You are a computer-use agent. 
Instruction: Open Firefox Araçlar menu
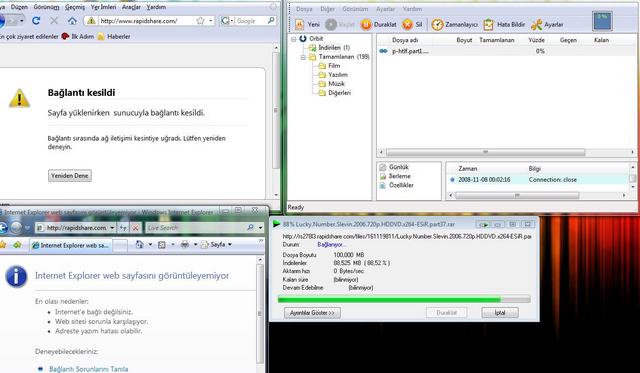click(x=131, y=7)
